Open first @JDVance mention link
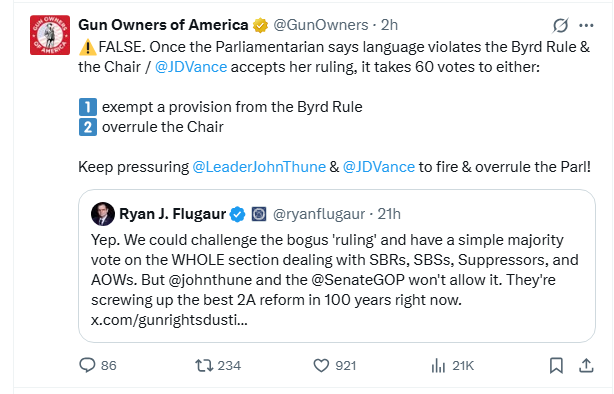The height and width of the screenshot is (394, 614). pyautogui.click(x=191, y=67)
